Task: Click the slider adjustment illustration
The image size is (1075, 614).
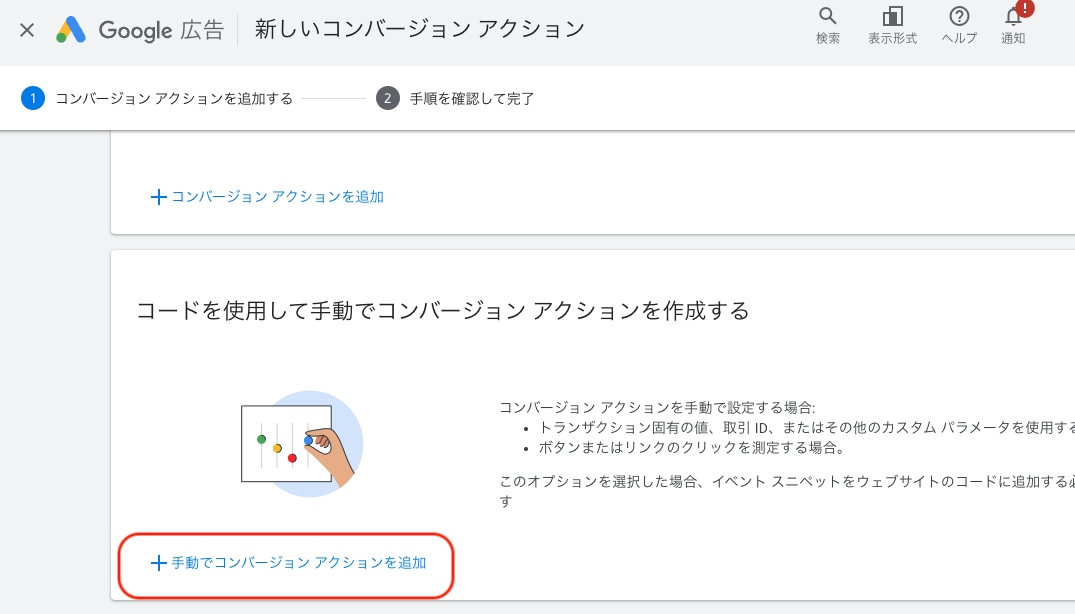Action: click(302, 443)
